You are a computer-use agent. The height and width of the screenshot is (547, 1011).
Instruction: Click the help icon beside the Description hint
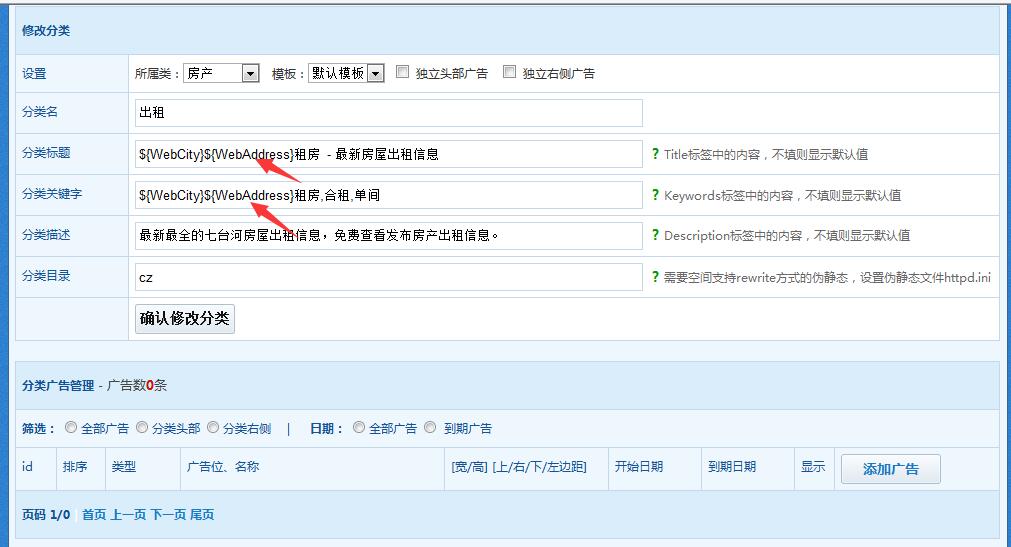click(x=655, y=236)
